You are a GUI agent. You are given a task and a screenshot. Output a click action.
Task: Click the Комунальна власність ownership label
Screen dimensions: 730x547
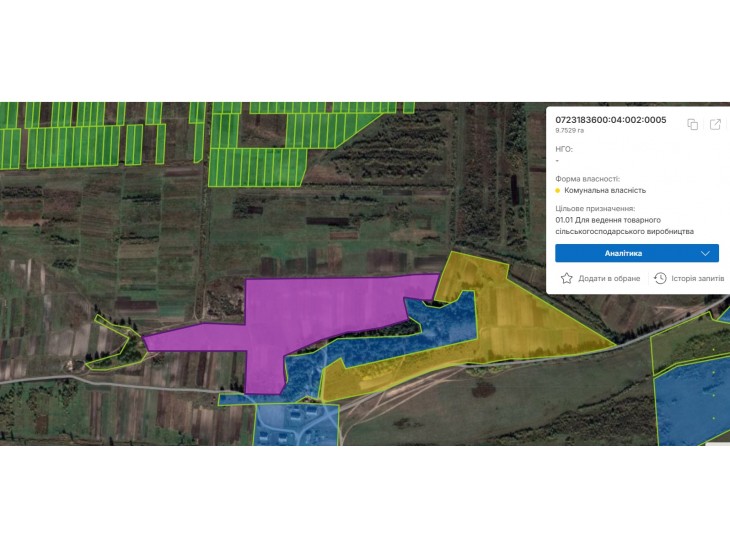[x=605, y=190]
